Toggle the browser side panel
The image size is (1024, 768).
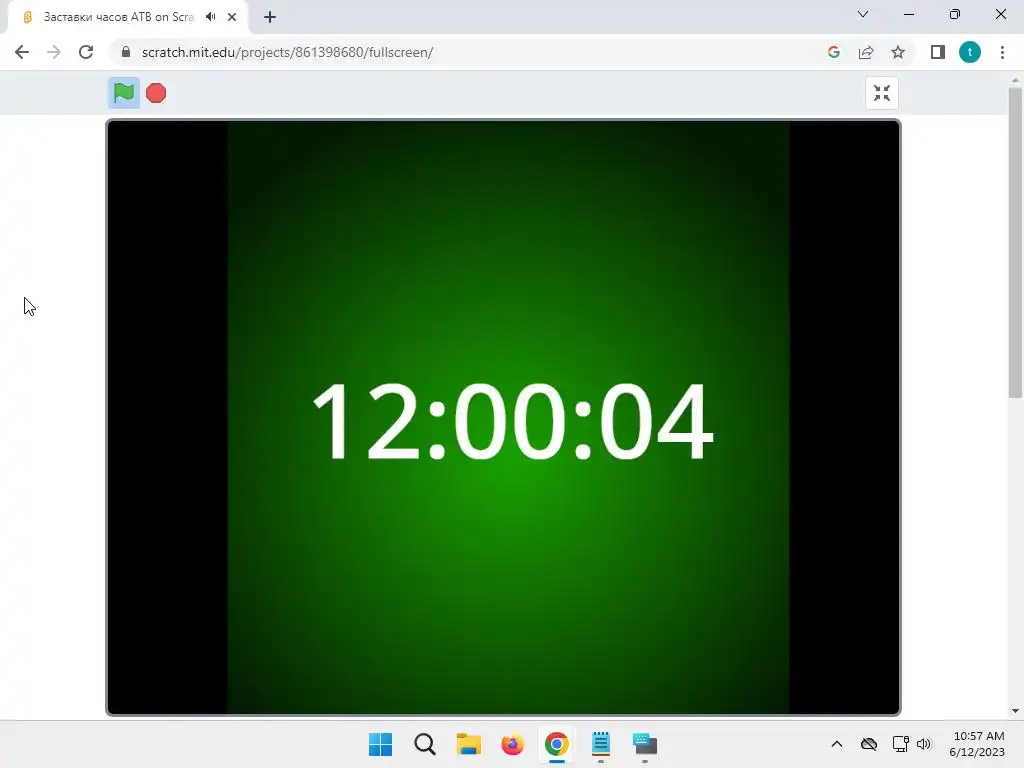click(938, 52)
